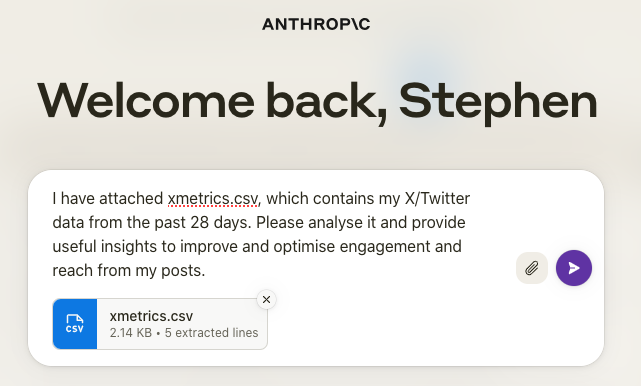Click the '2.14 KB' file size text

pos(131,333)
